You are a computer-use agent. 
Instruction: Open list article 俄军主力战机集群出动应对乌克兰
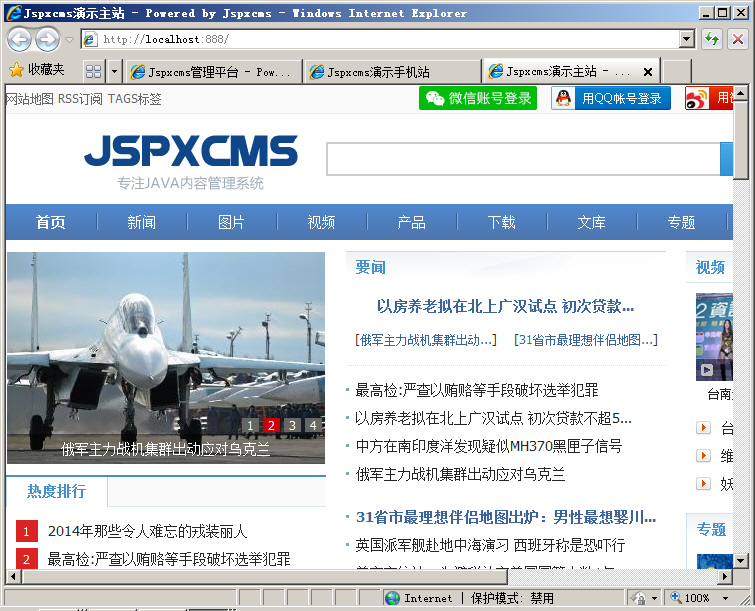[460, 475]
